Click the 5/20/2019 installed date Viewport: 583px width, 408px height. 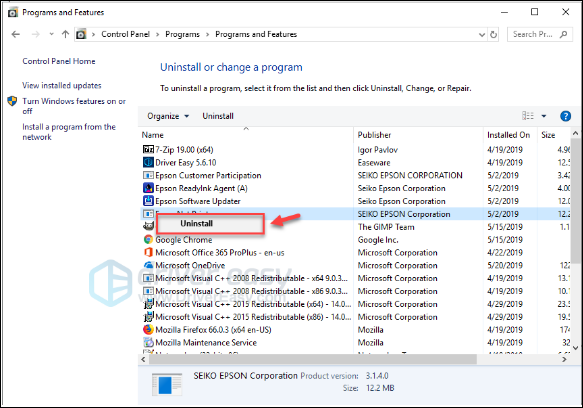(505, 266)
